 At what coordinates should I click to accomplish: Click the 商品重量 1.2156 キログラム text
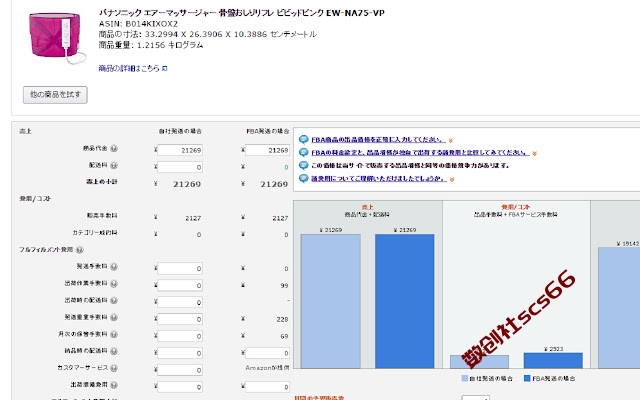pos(151,45)
